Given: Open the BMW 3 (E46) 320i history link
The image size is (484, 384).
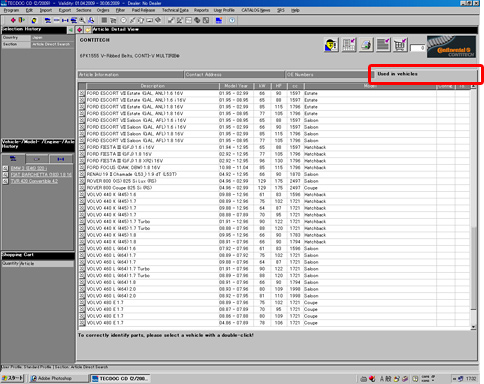Looking at the screenshot, I should 28,168.
